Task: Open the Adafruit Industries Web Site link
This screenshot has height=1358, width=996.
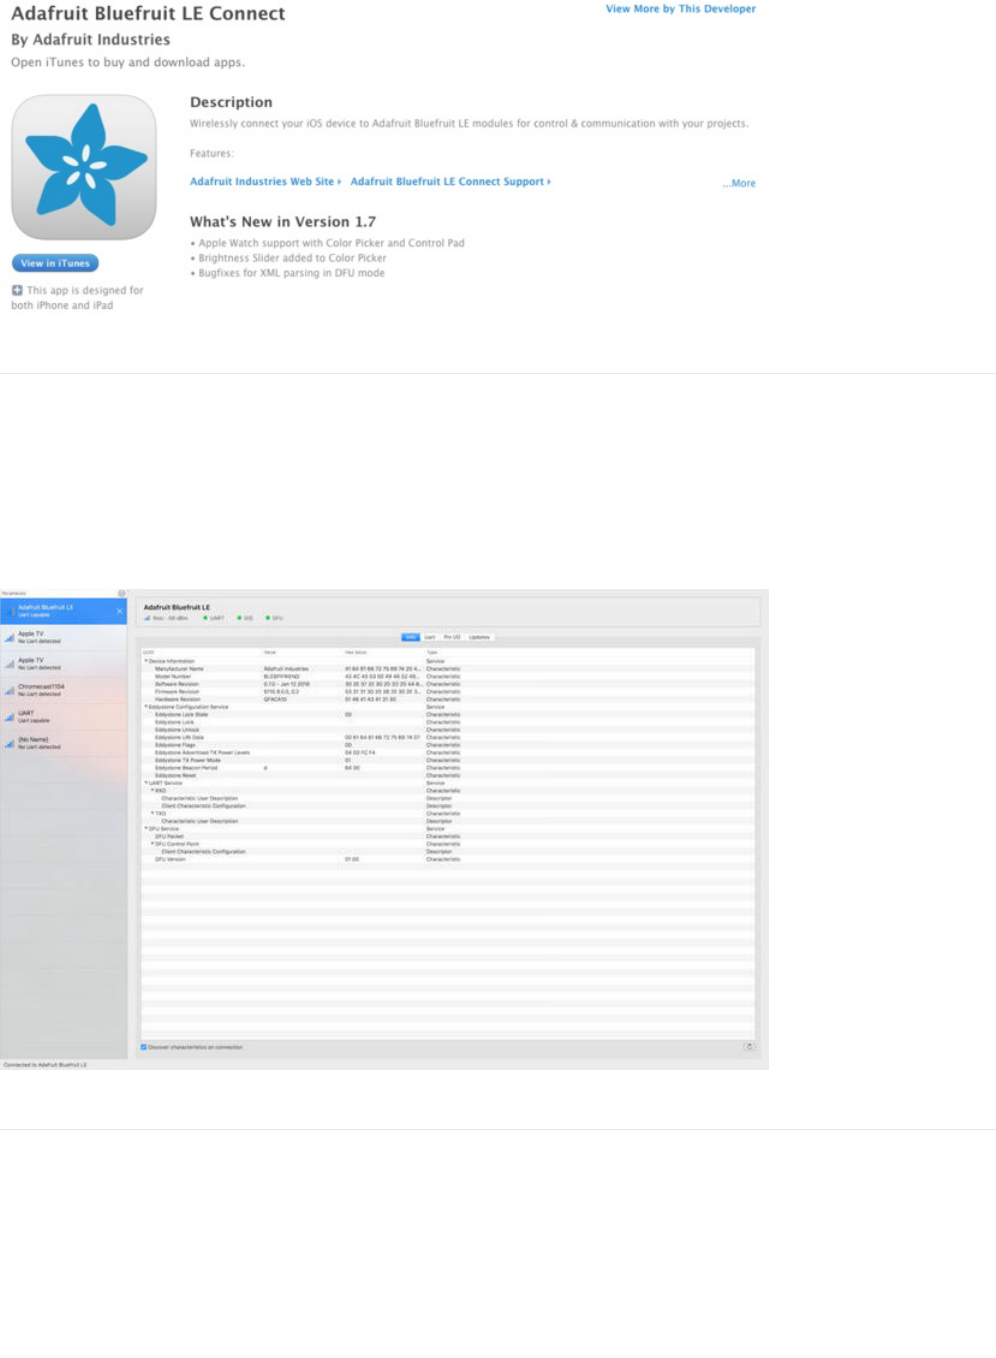Action: click(265, 182)
